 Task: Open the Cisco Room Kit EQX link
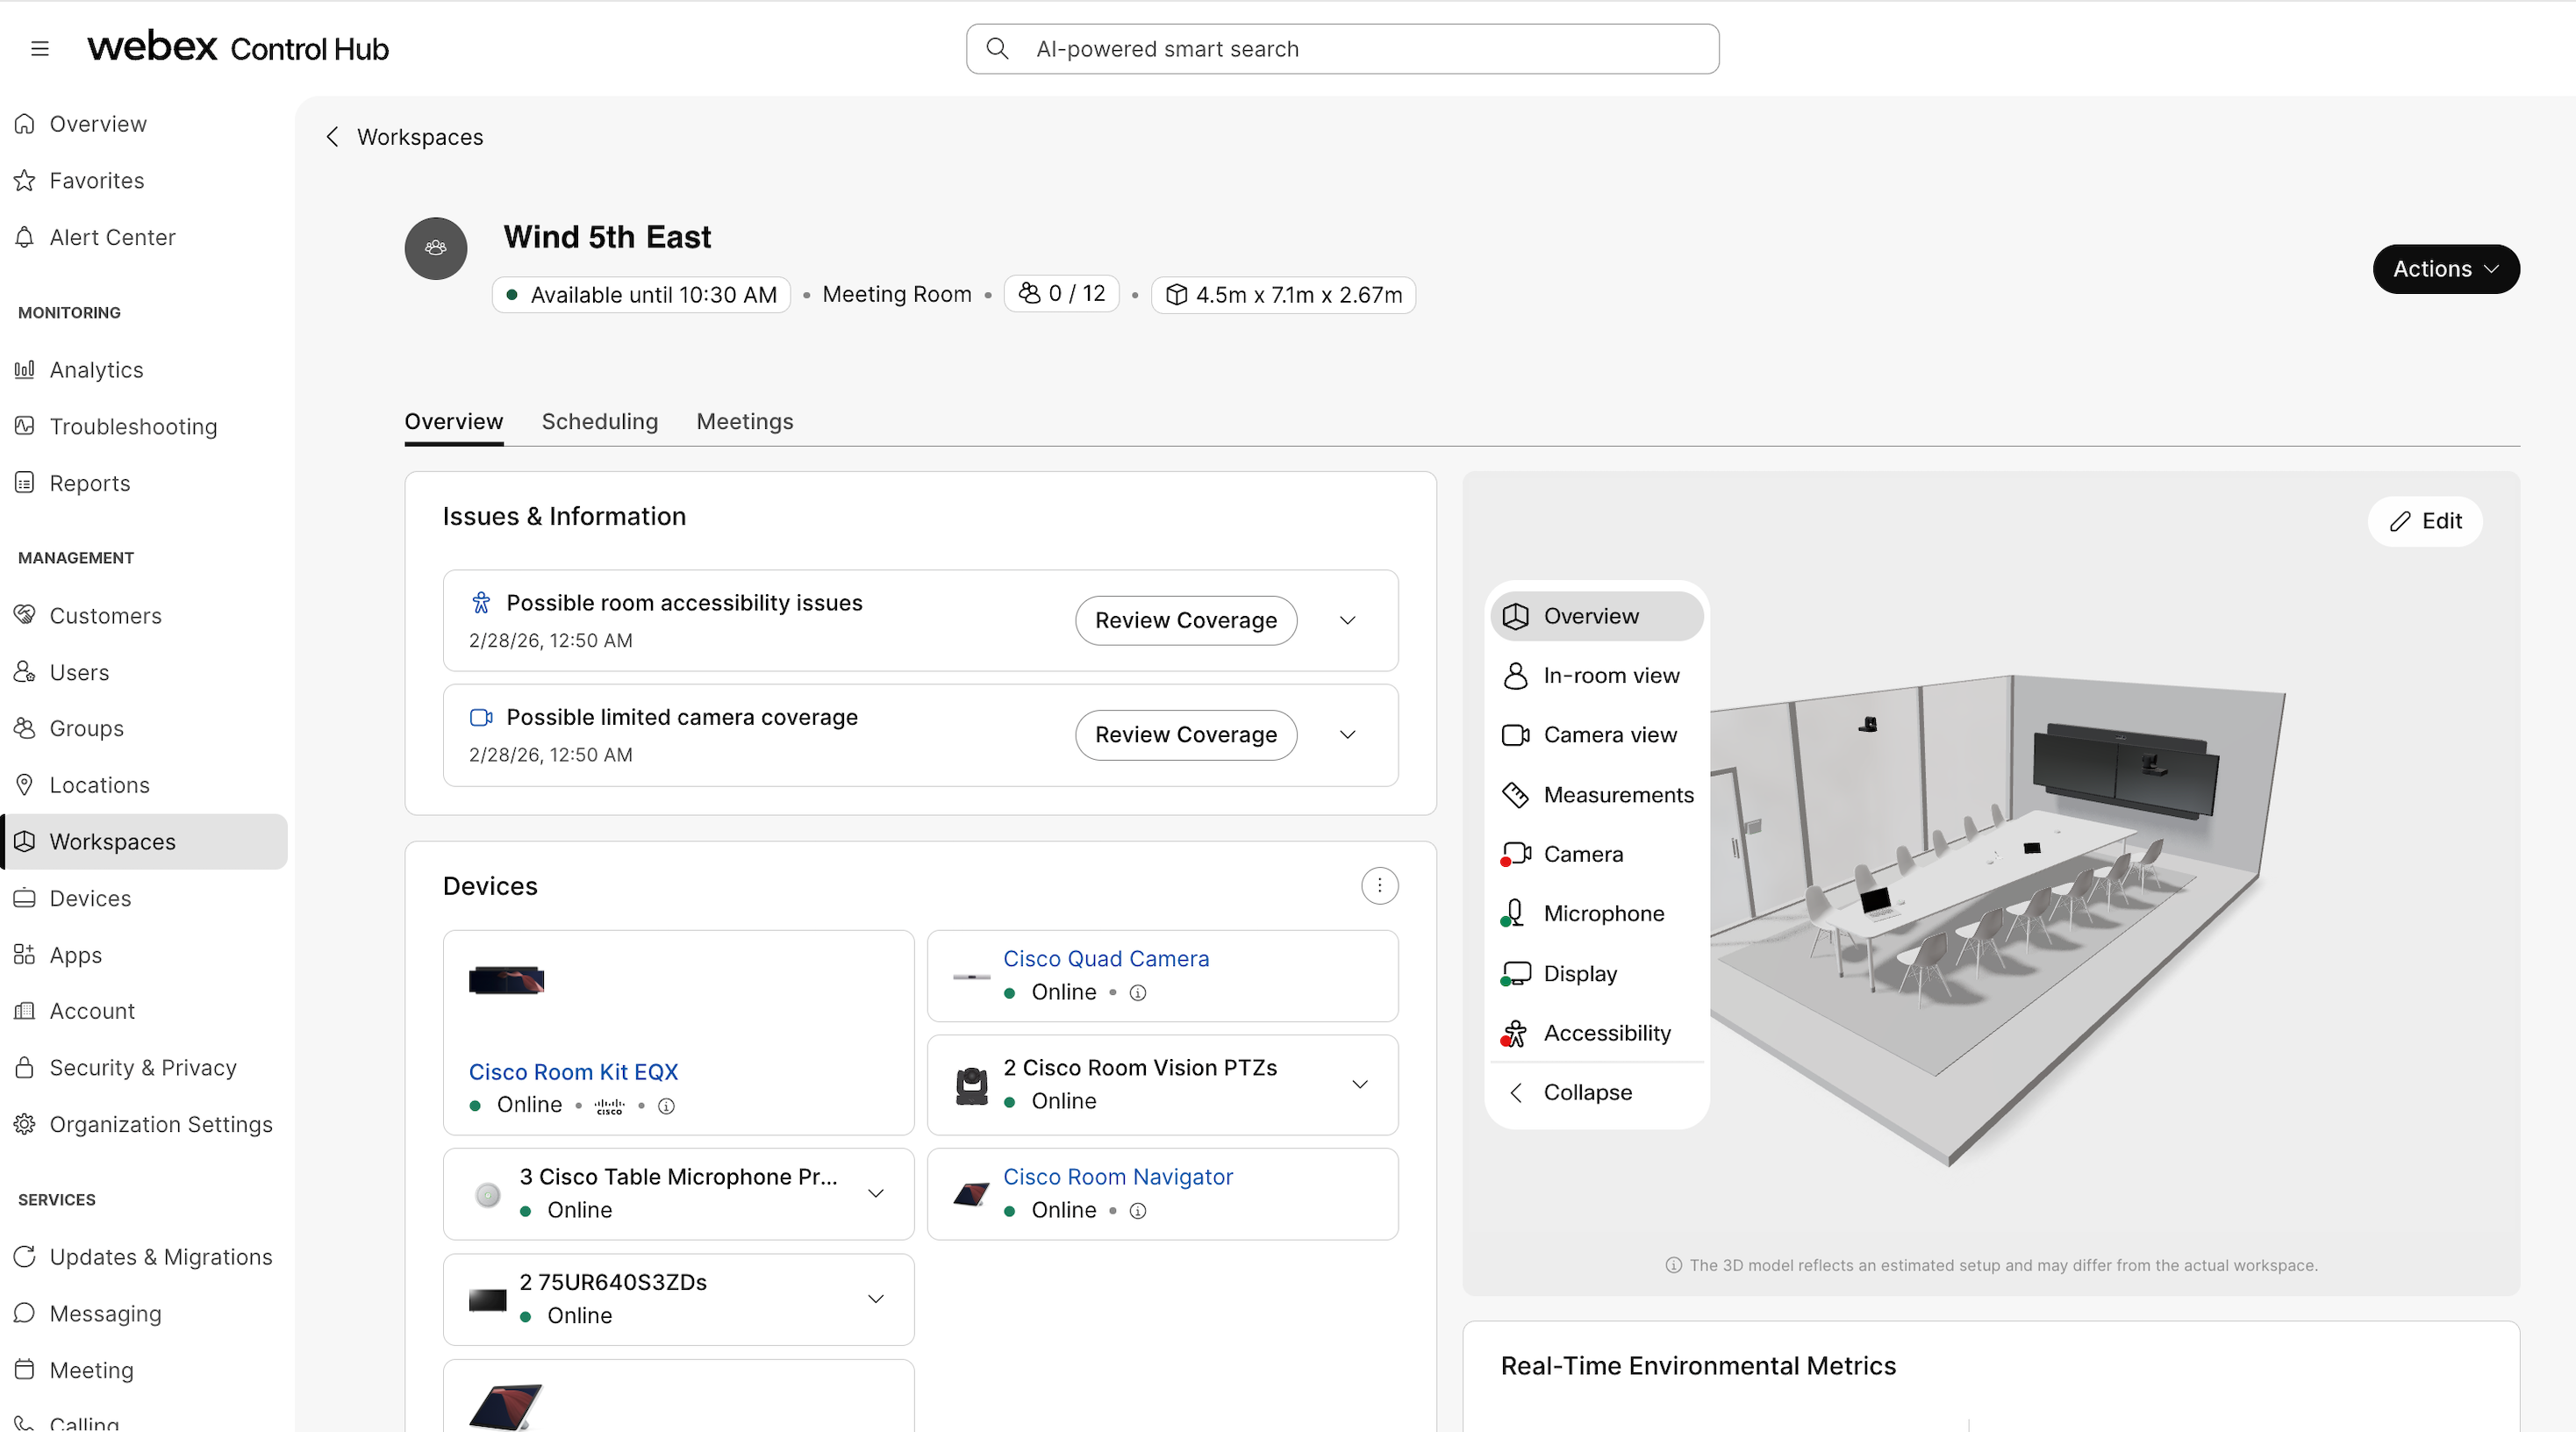pyautogui.click(x=573, y=1071)
